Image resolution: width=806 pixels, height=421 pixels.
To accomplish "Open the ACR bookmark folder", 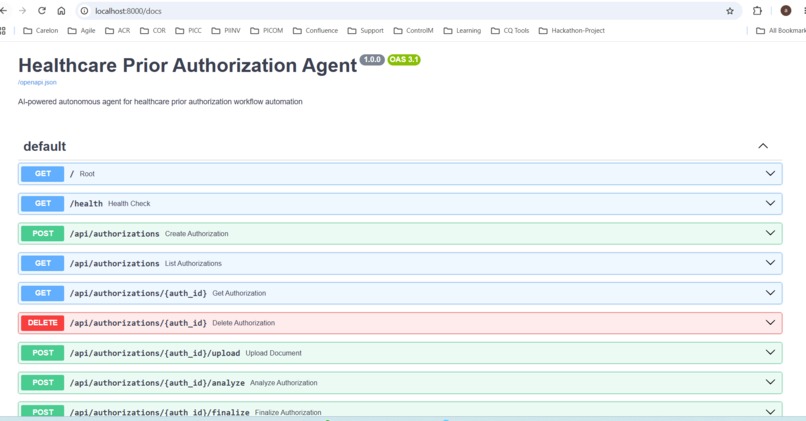I will click(117, 31).
